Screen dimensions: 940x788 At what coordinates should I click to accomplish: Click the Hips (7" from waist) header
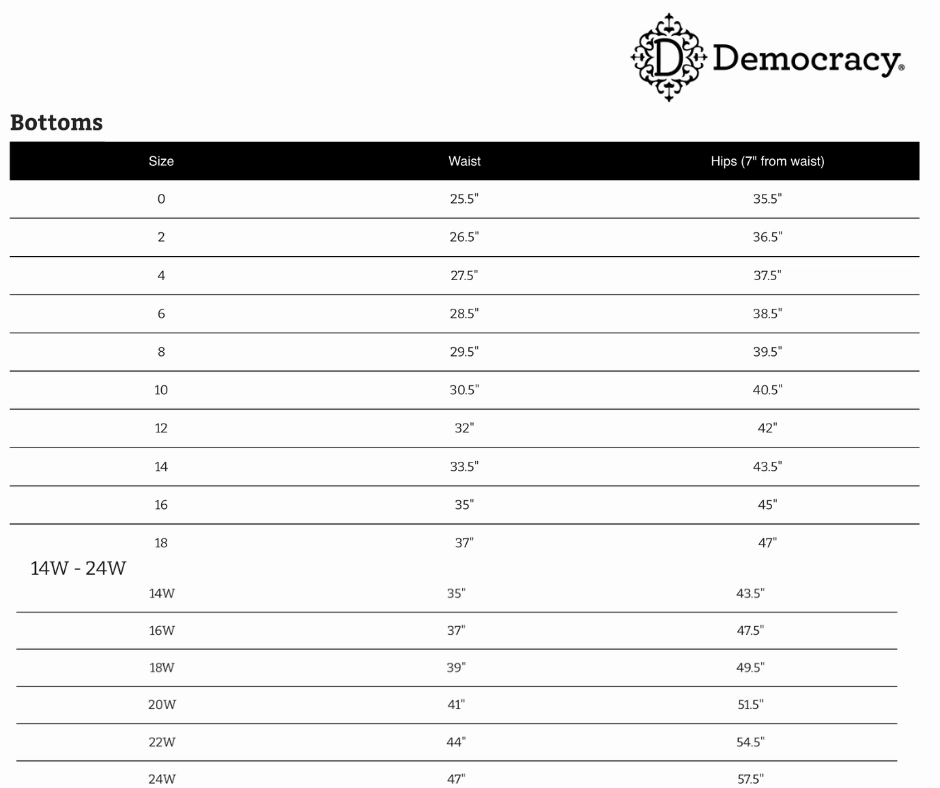[x=767, y=161]
